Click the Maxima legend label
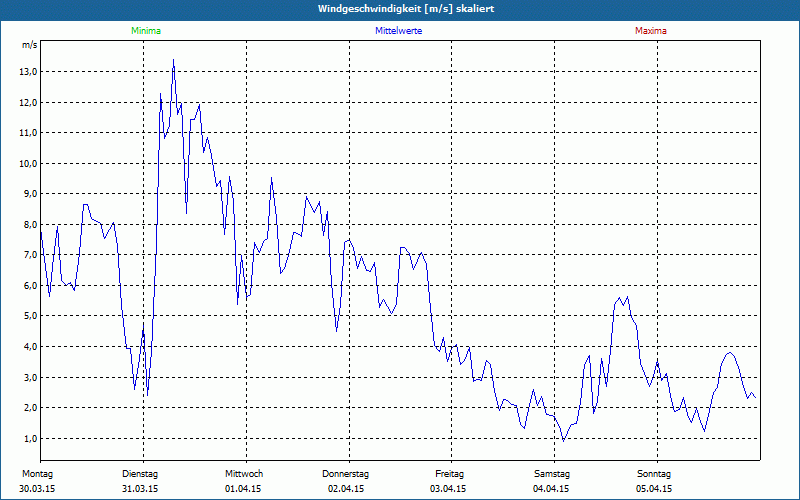 [650, 31]
